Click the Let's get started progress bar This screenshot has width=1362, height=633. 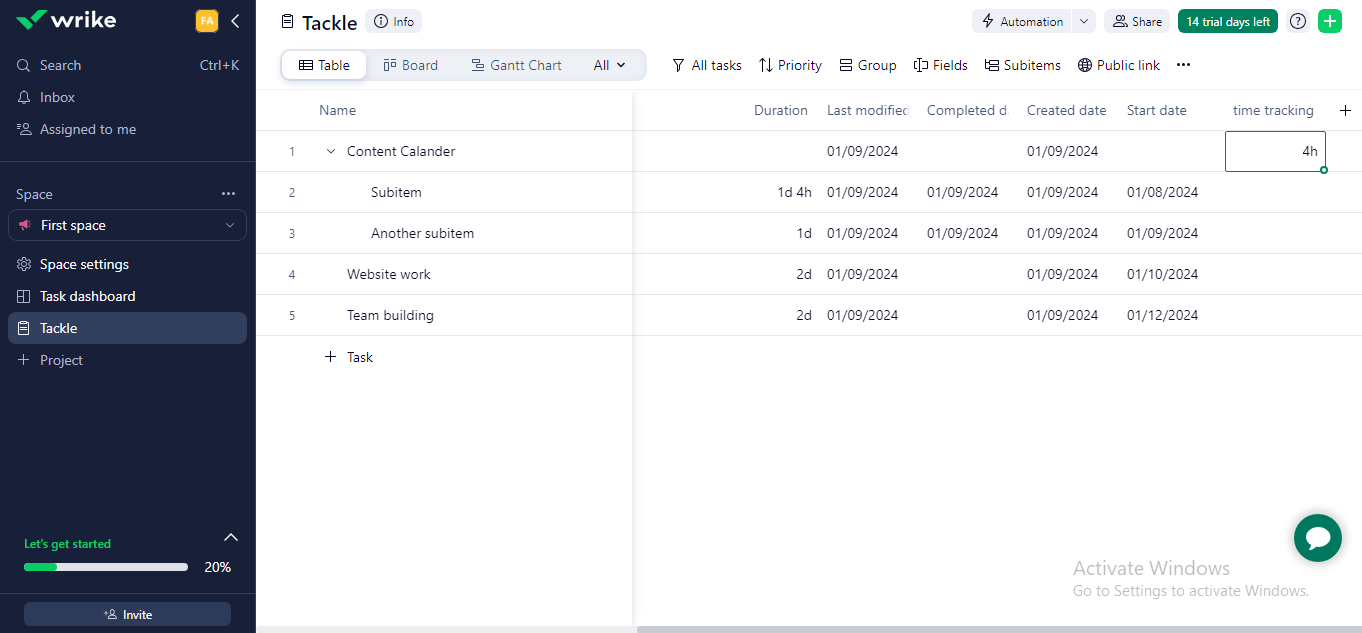(x=105, y=566)
